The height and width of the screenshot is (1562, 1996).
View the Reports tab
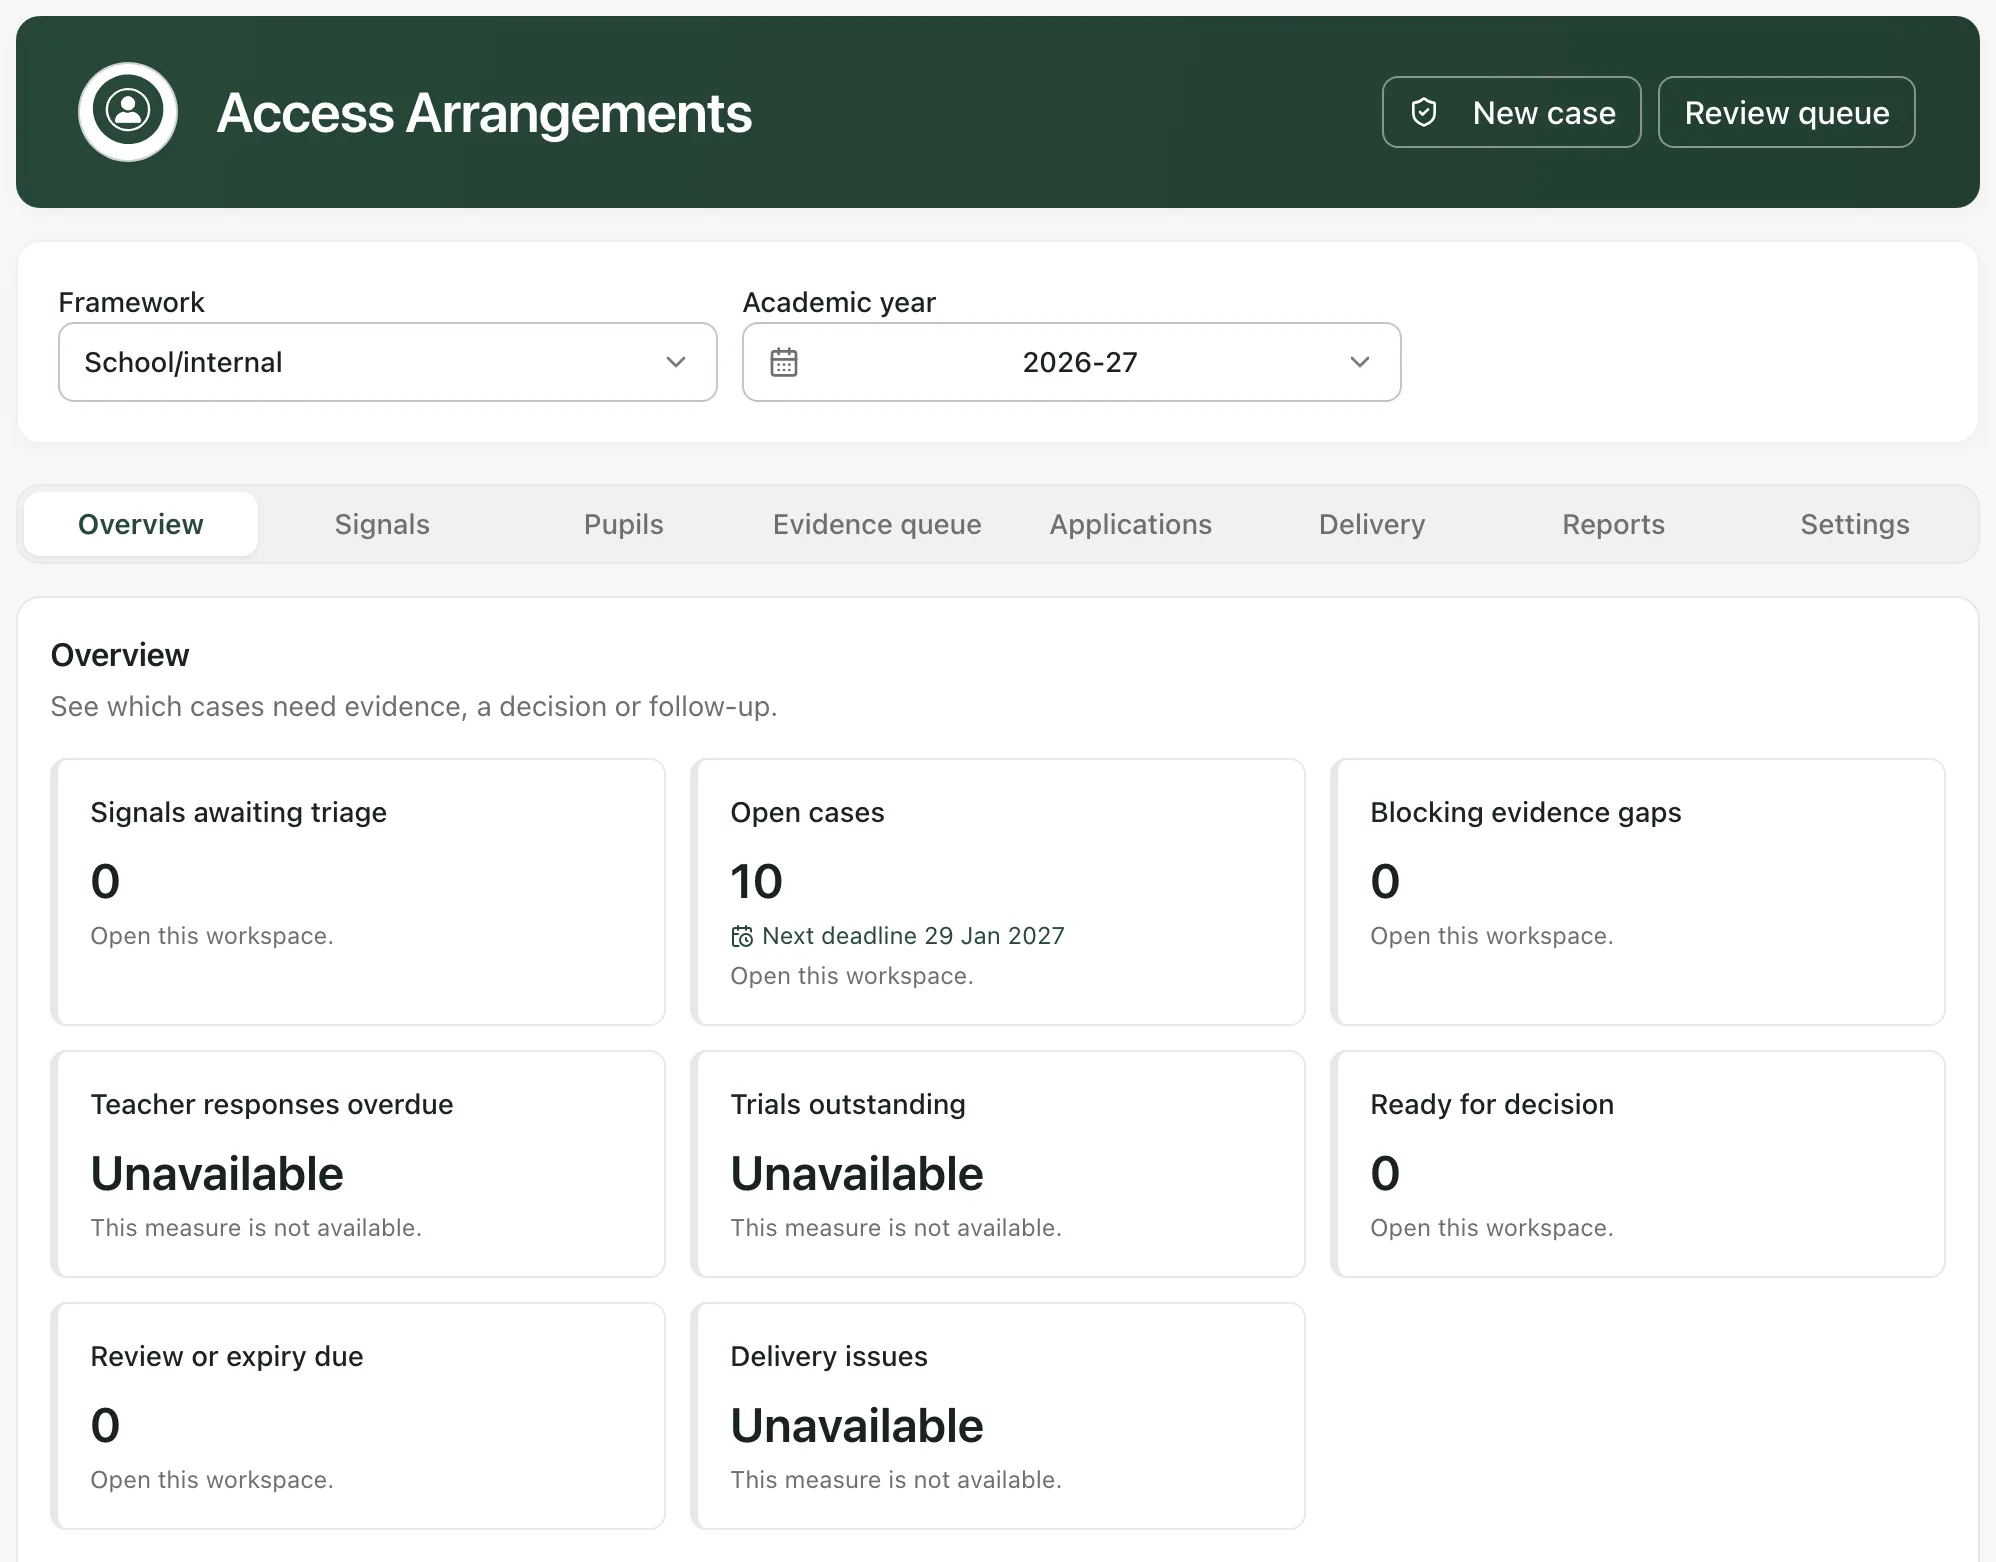[x=1613, y=524]
